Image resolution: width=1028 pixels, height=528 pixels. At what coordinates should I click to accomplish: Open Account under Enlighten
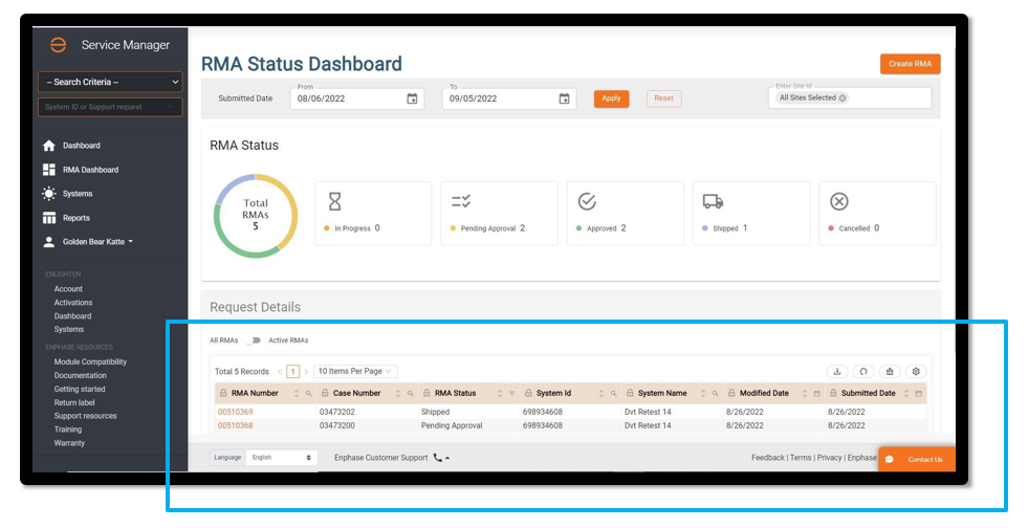click(x=68, y=289)
